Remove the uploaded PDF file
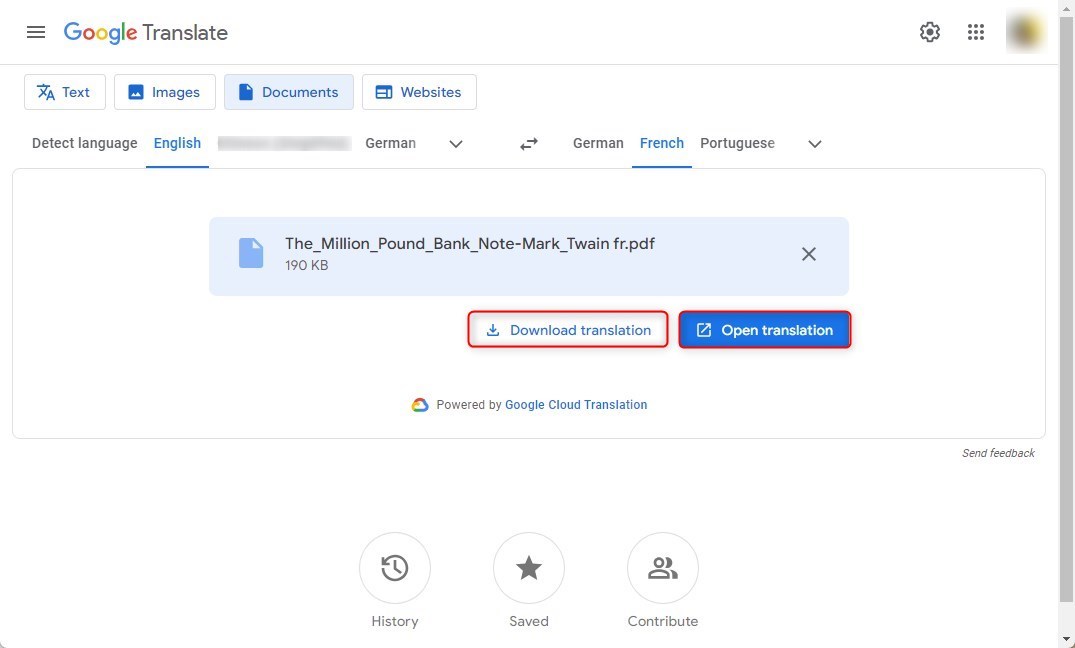 click(x=809, y=254)
